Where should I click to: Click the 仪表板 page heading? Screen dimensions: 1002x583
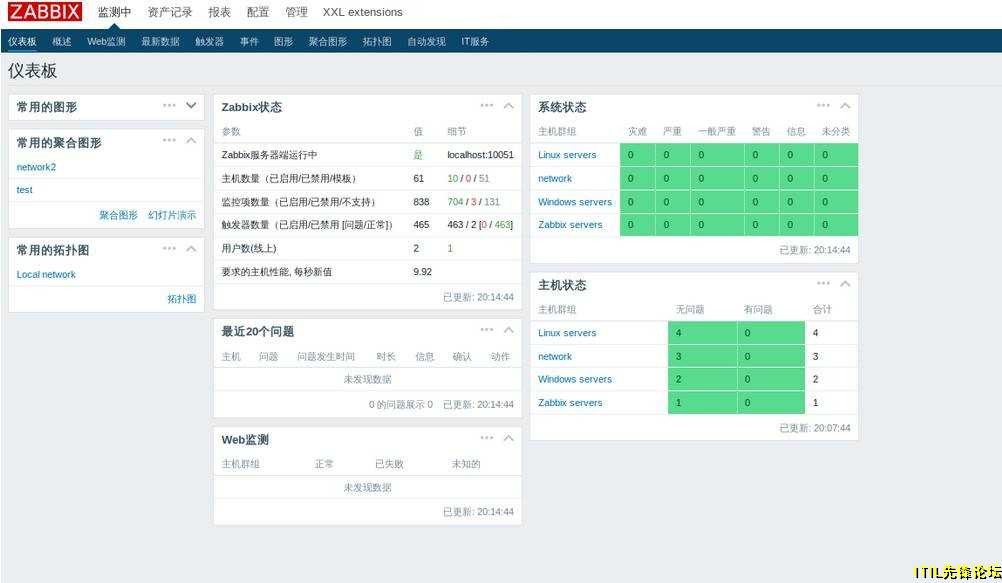[33, 70]
